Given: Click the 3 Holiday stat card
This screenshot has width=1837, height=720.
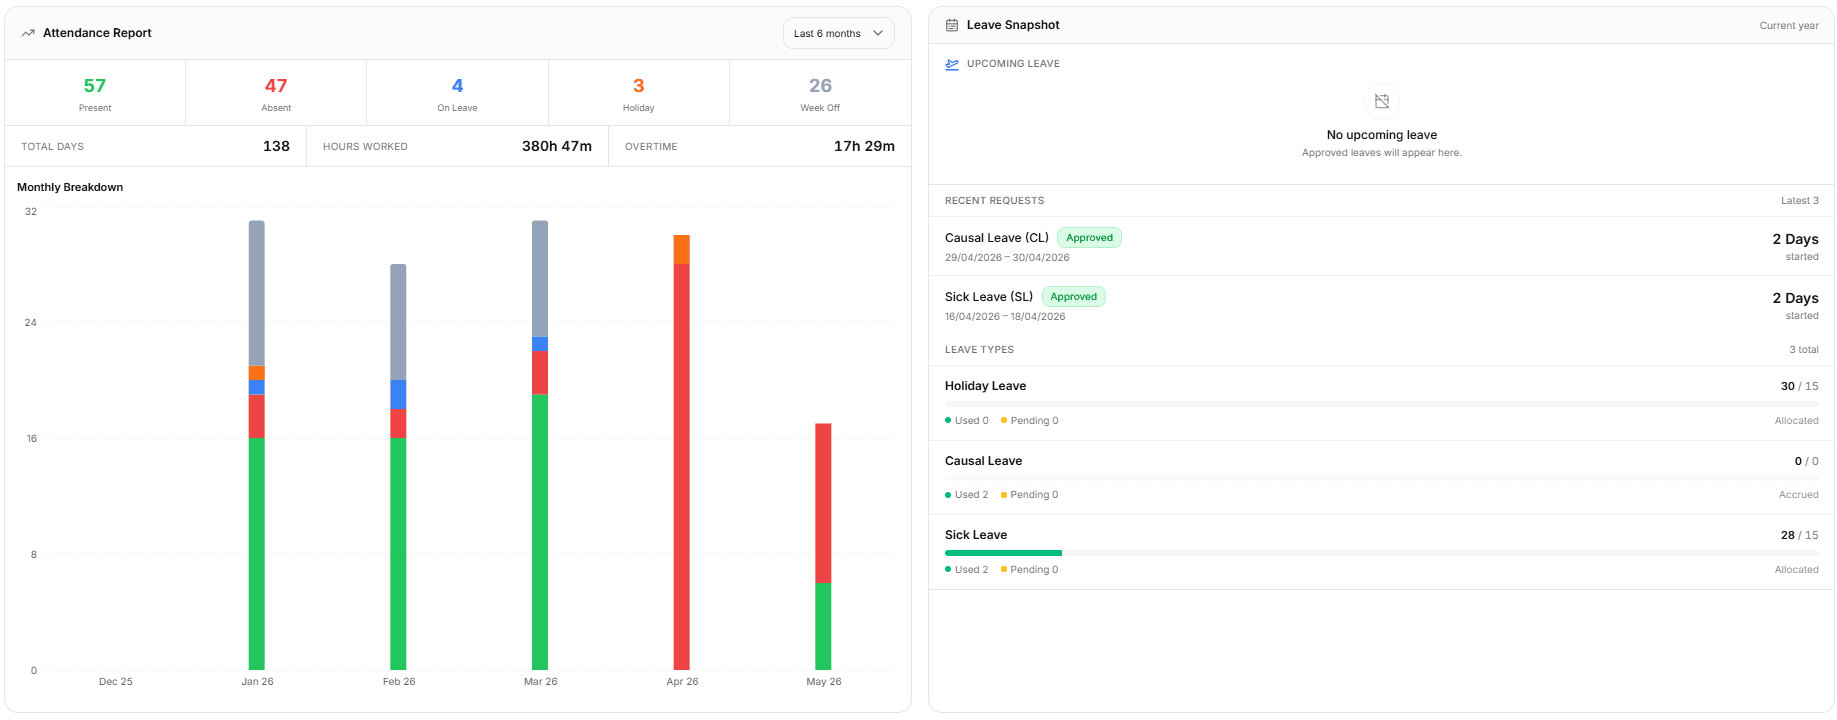Looking at the screenshot, I should (639, 93).
